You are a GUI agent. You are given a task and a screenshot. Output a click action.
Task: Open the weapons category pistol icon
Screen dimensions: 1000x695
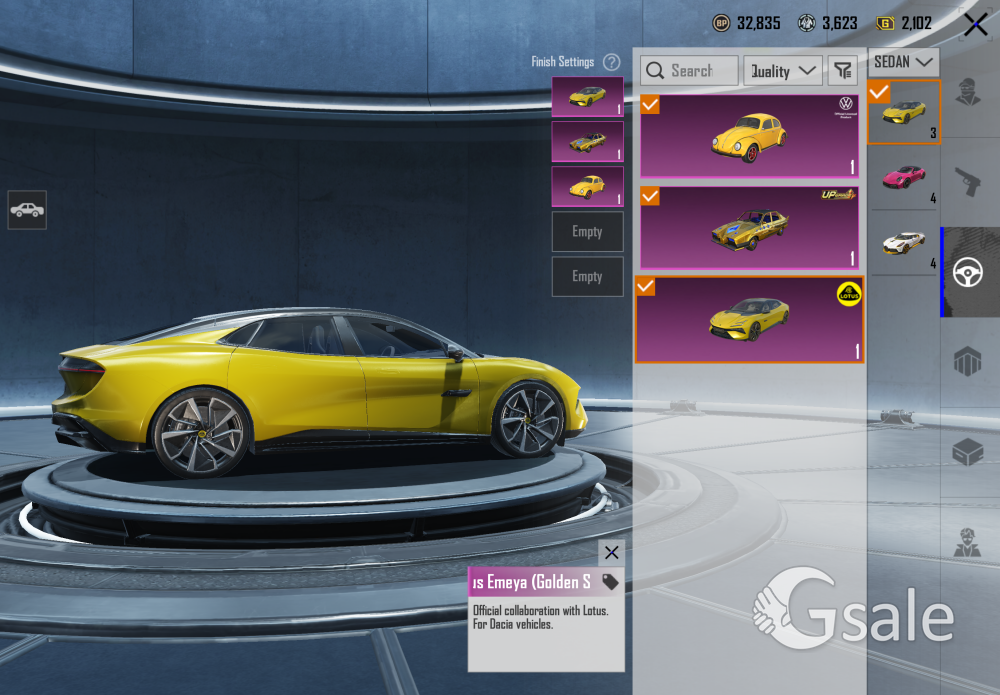click(969, 181)
